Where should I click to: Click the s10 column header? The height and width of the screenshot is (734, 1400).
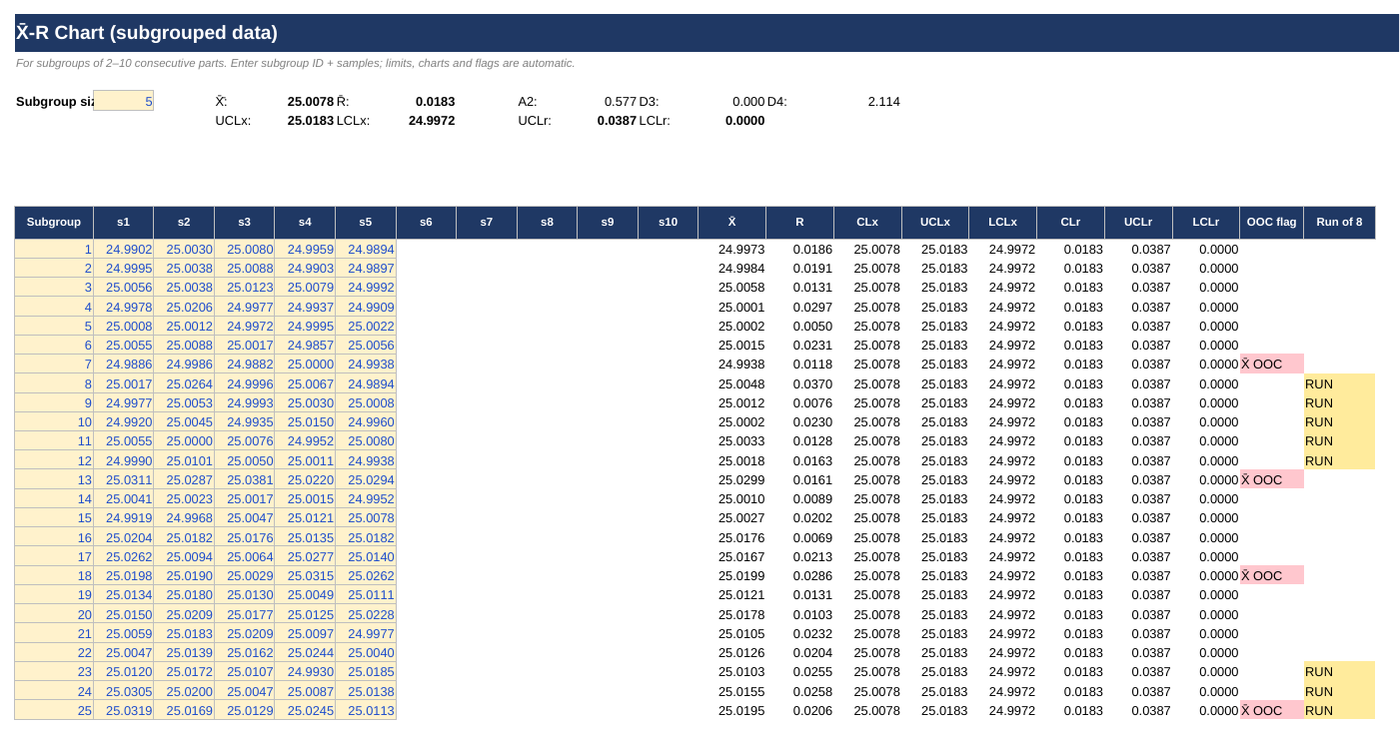[668, 222]
